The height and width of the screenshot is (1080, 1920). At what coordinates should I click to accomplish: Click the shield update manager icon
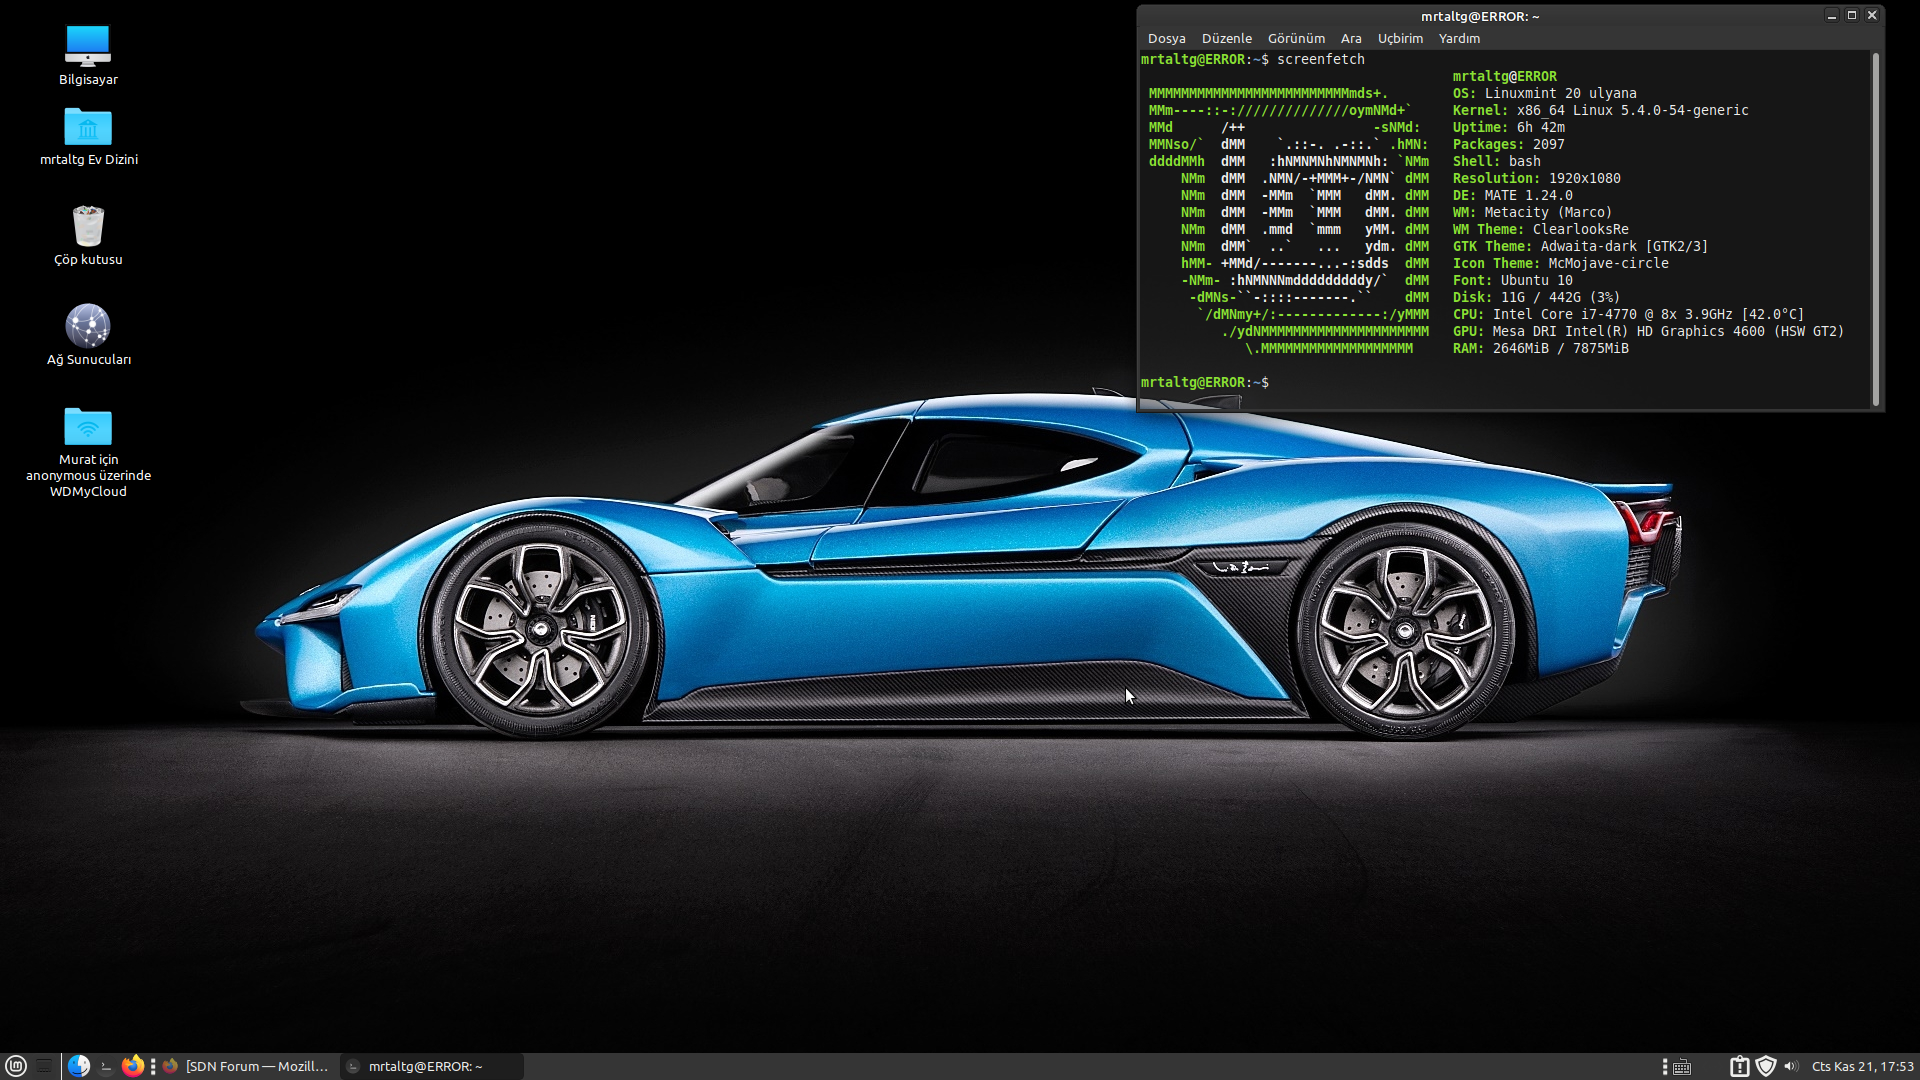tap(1766, 1067)
